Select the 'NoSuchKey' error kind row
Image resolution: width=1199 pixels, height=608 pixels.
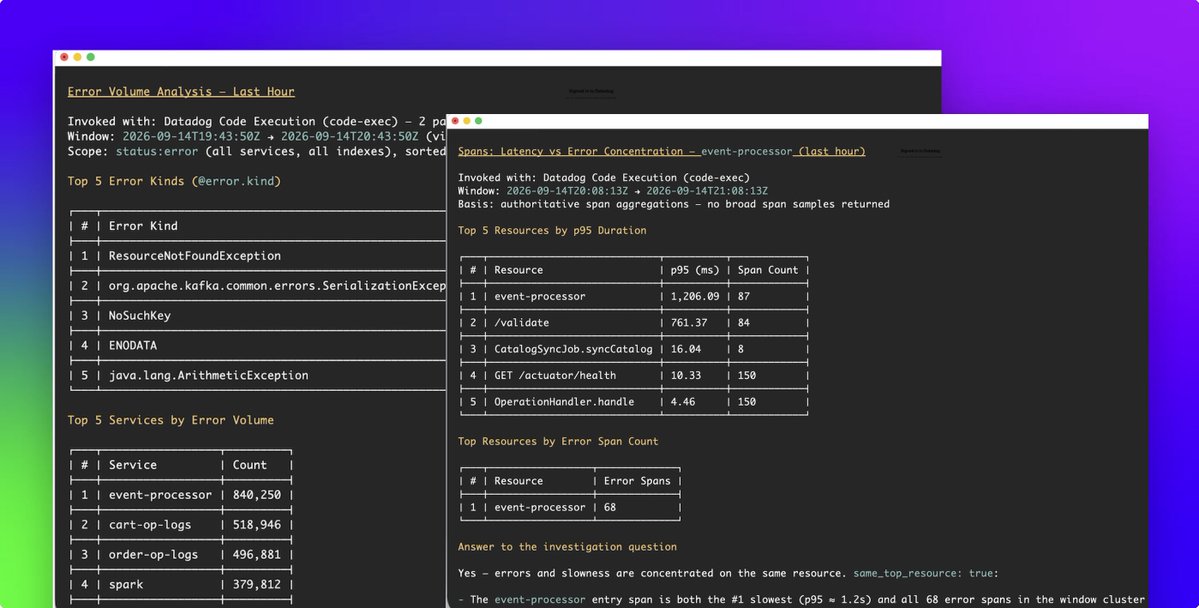tap(258, 315)
